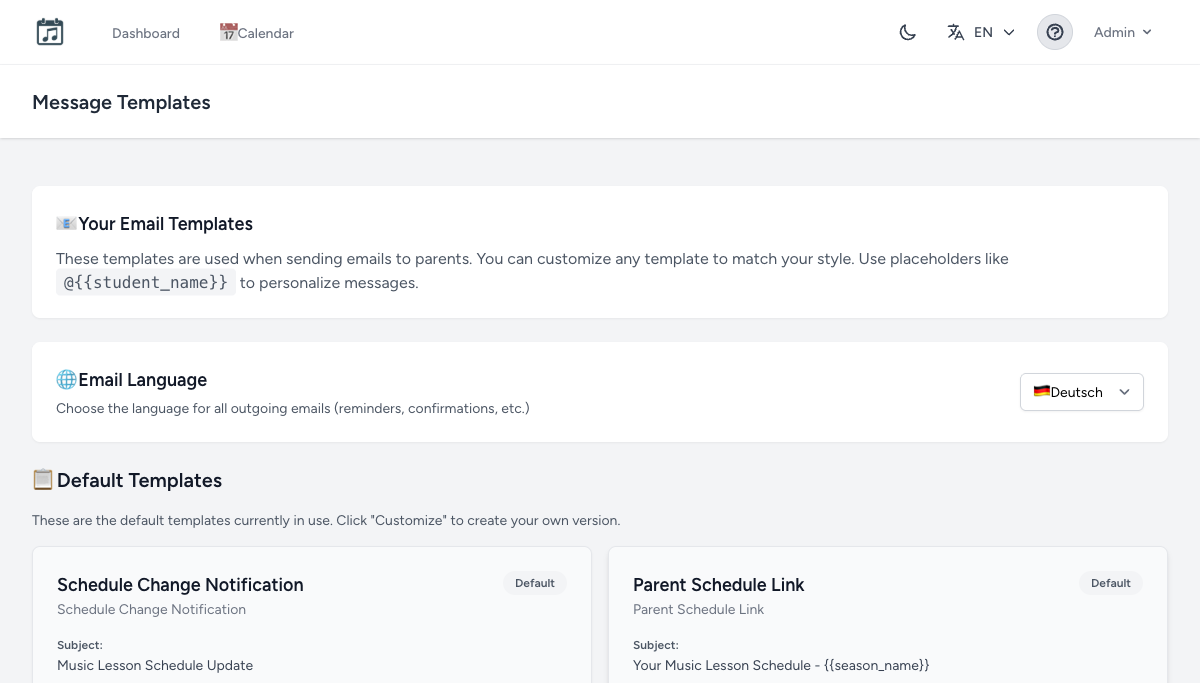Open the Deutsch email language dropdown
1200x683 pixels.
point(1082,392)
